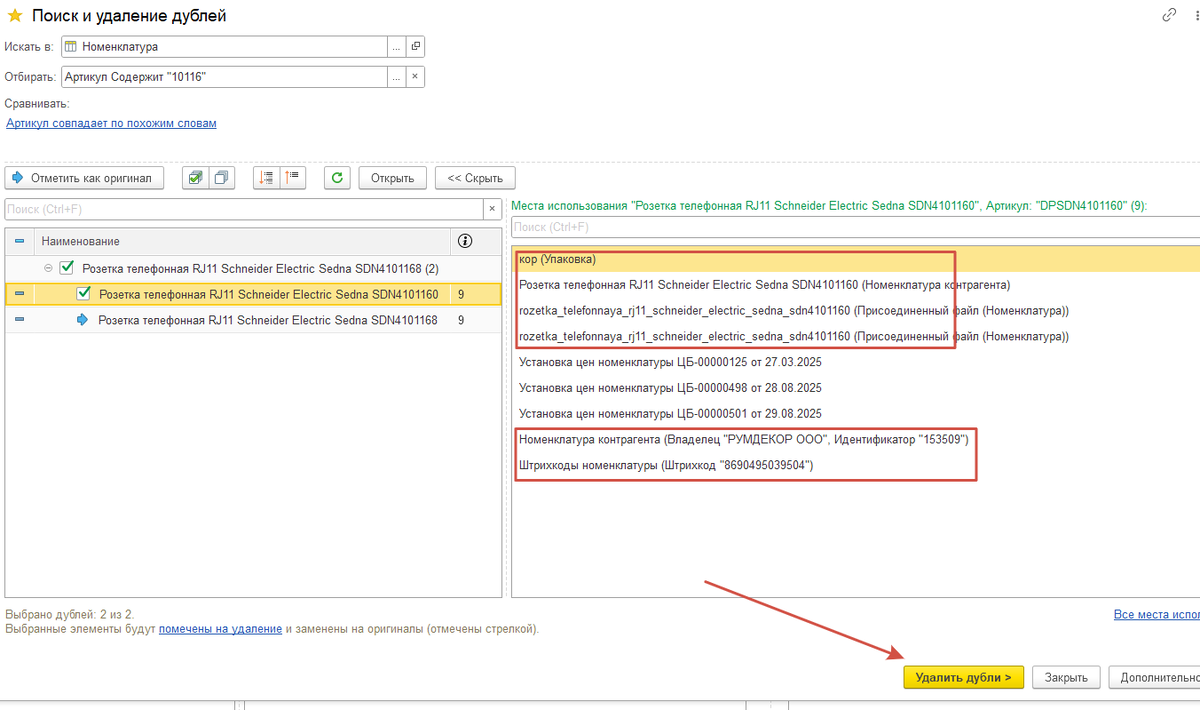Focus the left panel search field

click(244, 209)
